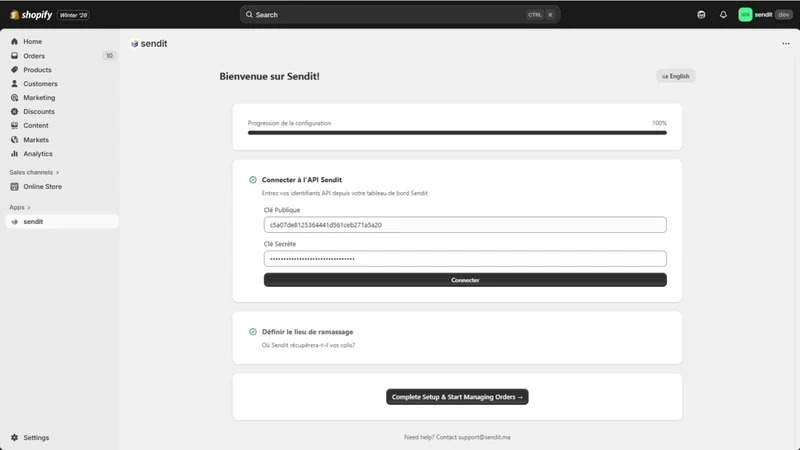Click the Bienvenue sur Sendit! title
Screen dimensions: 800x450
coord(269,77)
